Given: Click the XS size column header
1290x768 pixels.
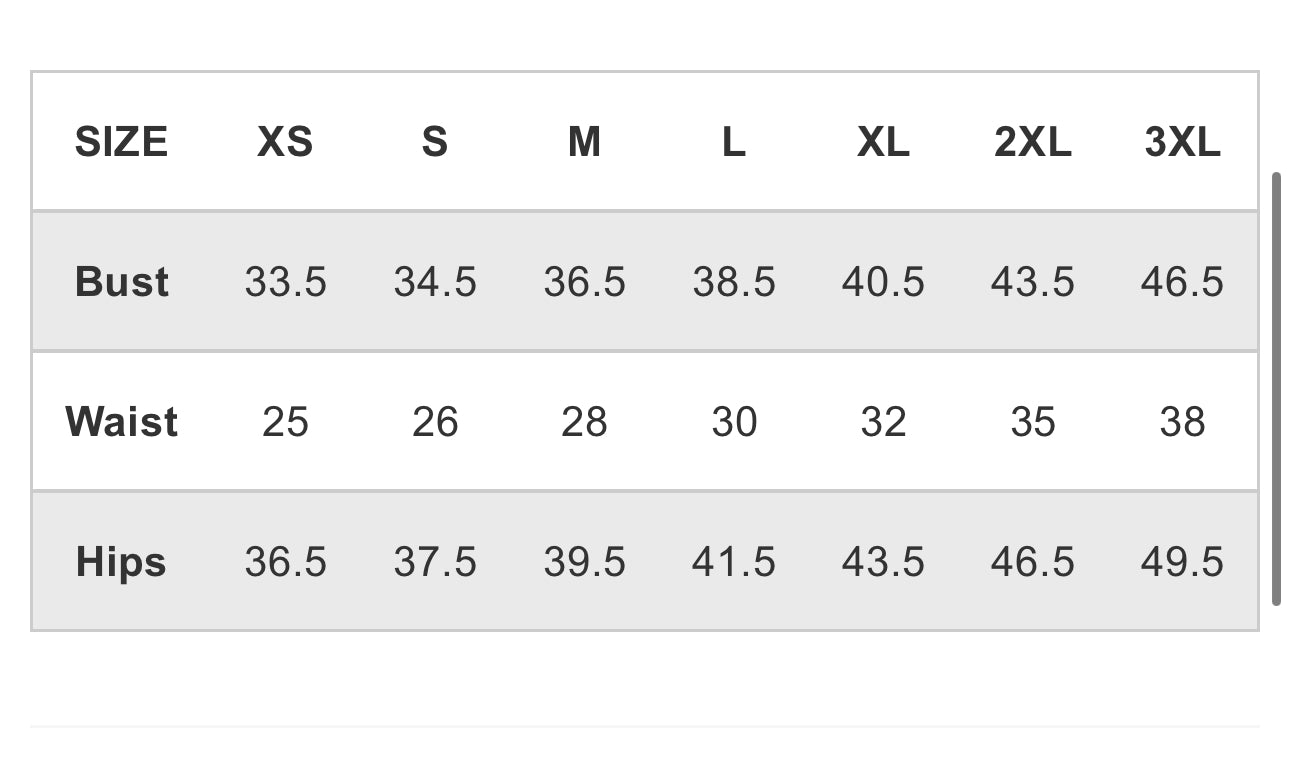Looking at the screenshot, I should tap(285, 142).
